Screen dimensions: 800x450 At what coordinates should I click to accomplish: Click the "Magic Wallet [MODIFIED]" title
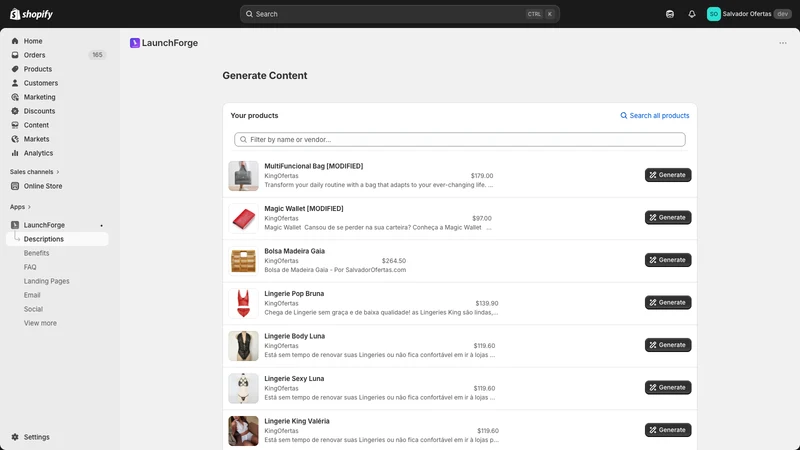point(304,208)
